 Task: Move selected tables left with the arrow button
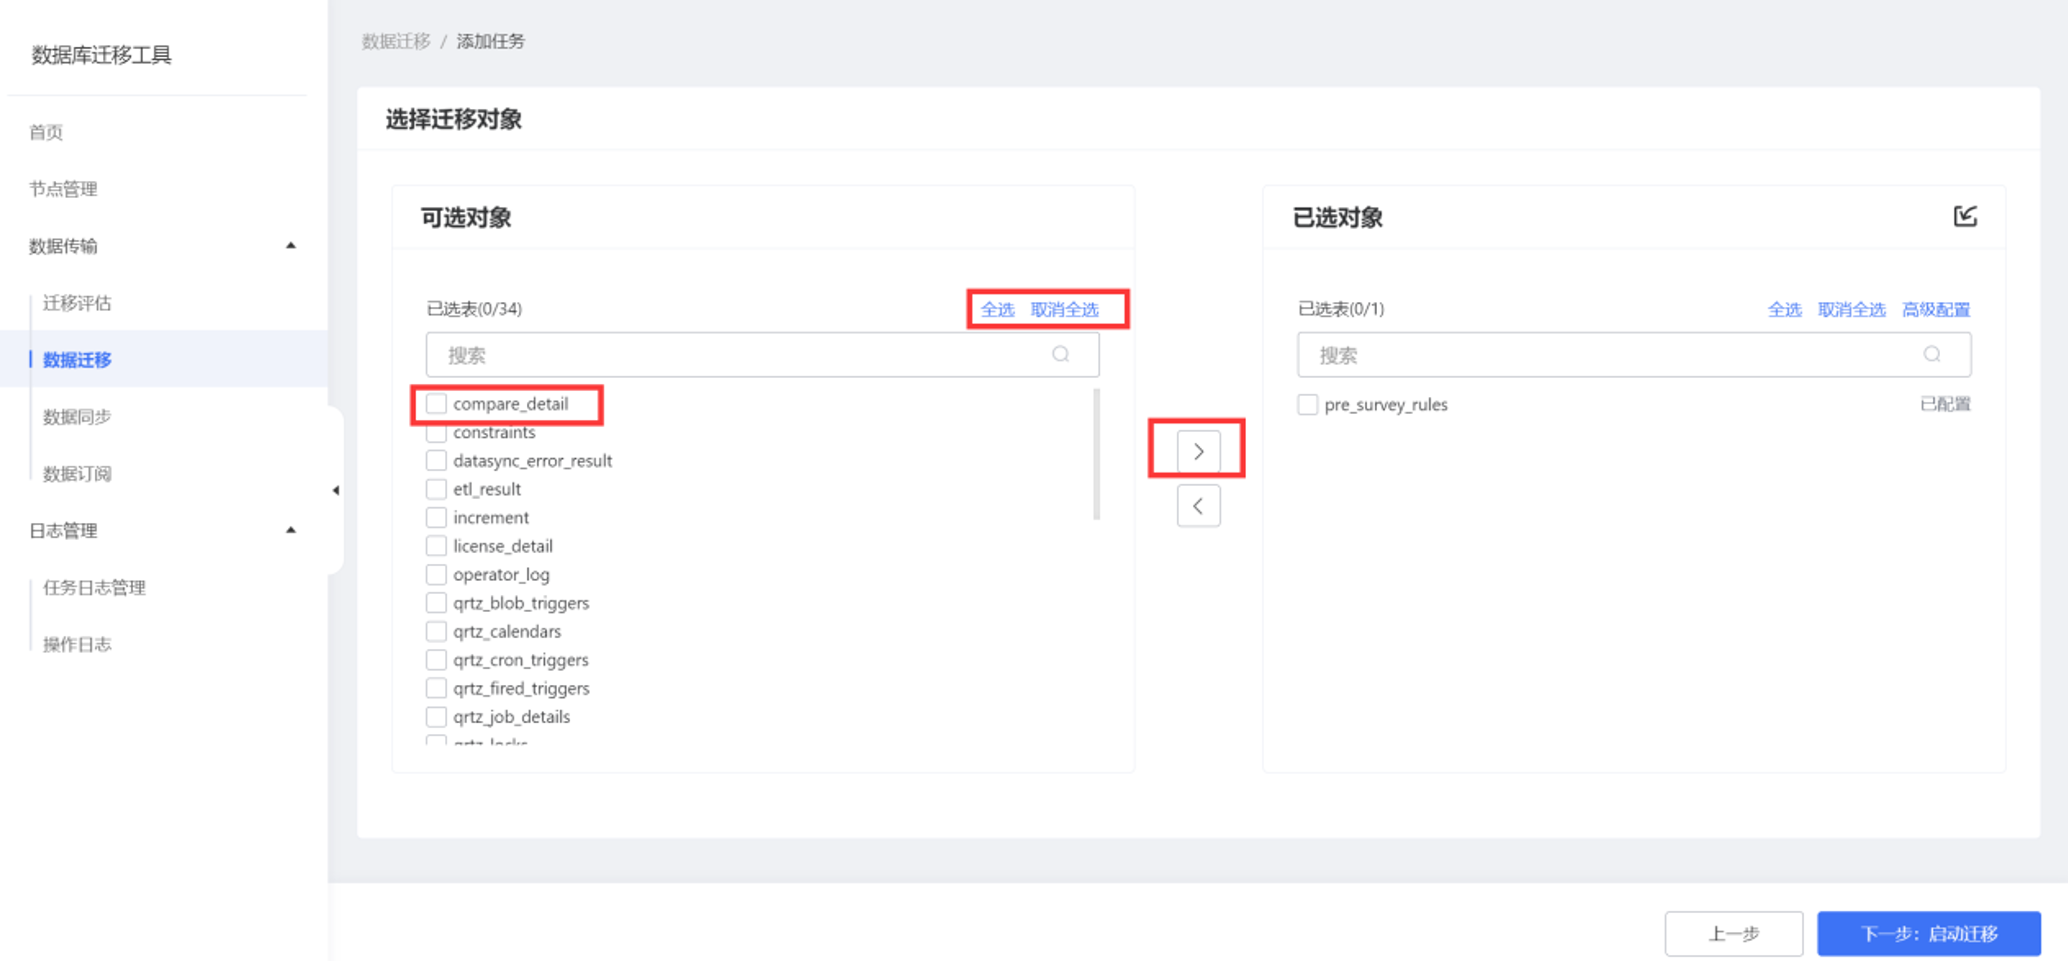[1198, 506]
